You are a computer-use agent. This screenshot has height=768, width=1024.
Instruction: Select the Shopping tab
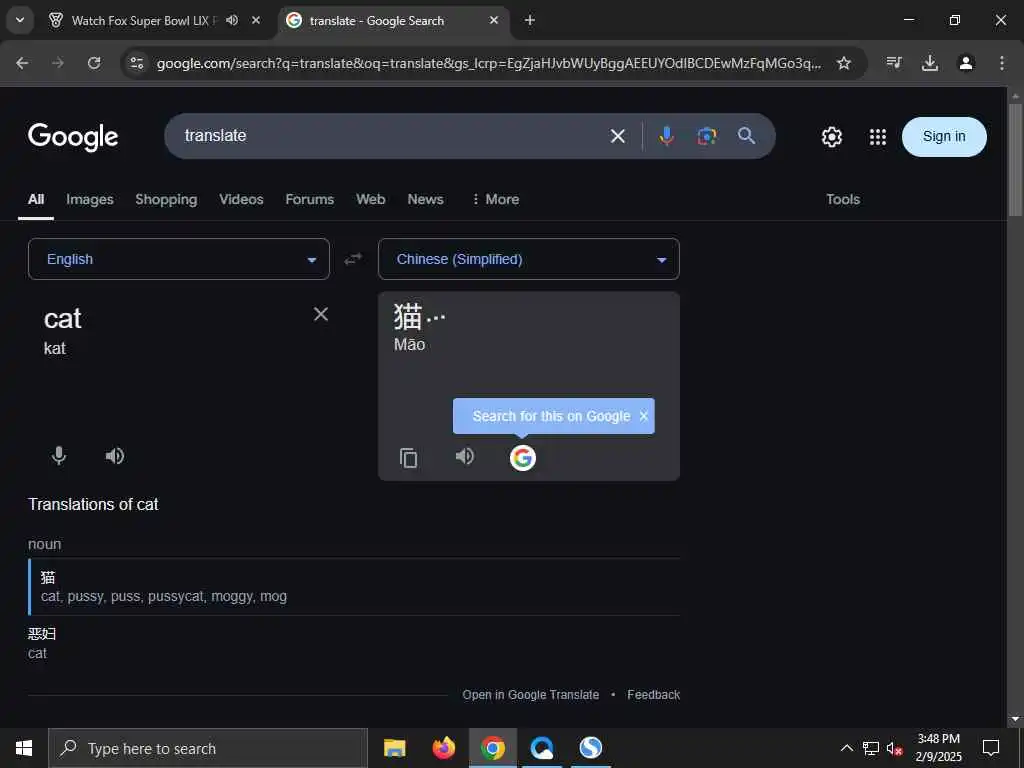[x=166, y=199]
